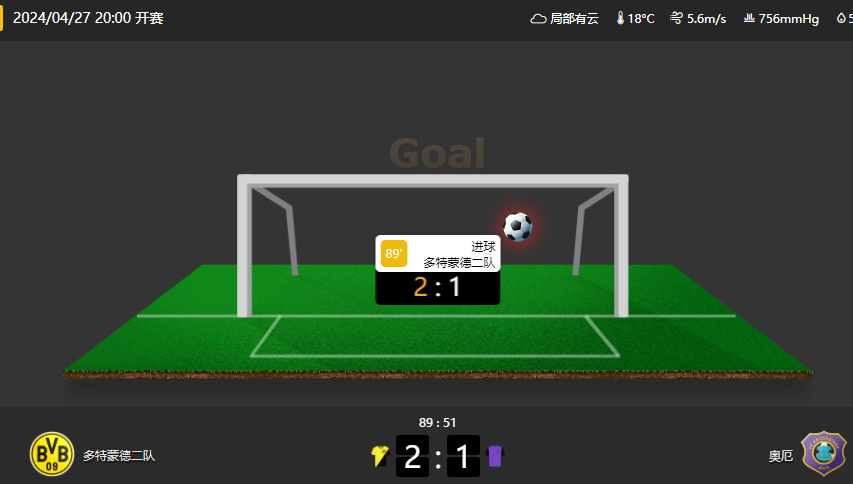
Task: Click the humidity droplet icon
Action: pyautogui.click(x=841, y=18)
